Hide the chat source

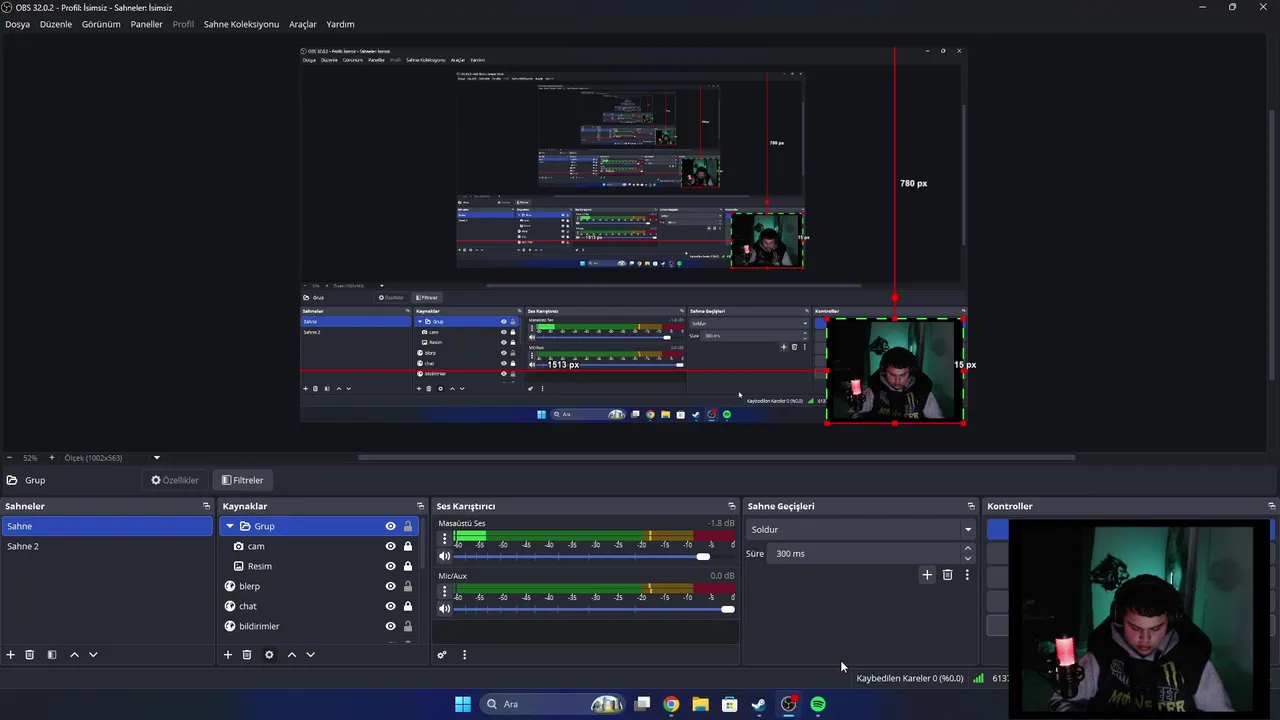pos(391,606)
